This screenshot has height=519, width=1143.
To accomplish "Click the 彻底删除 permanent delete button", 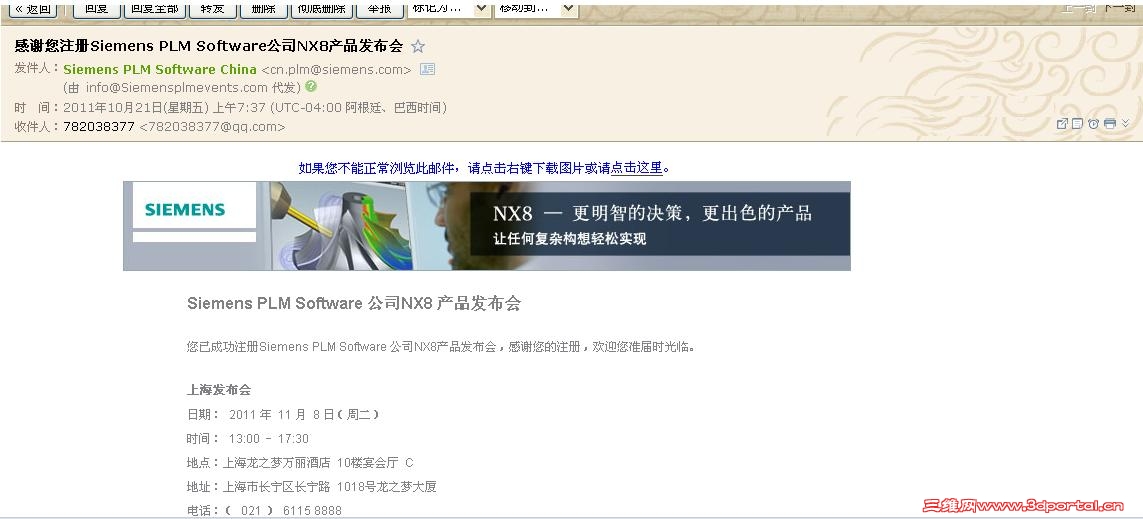I will tap(321, 9).
